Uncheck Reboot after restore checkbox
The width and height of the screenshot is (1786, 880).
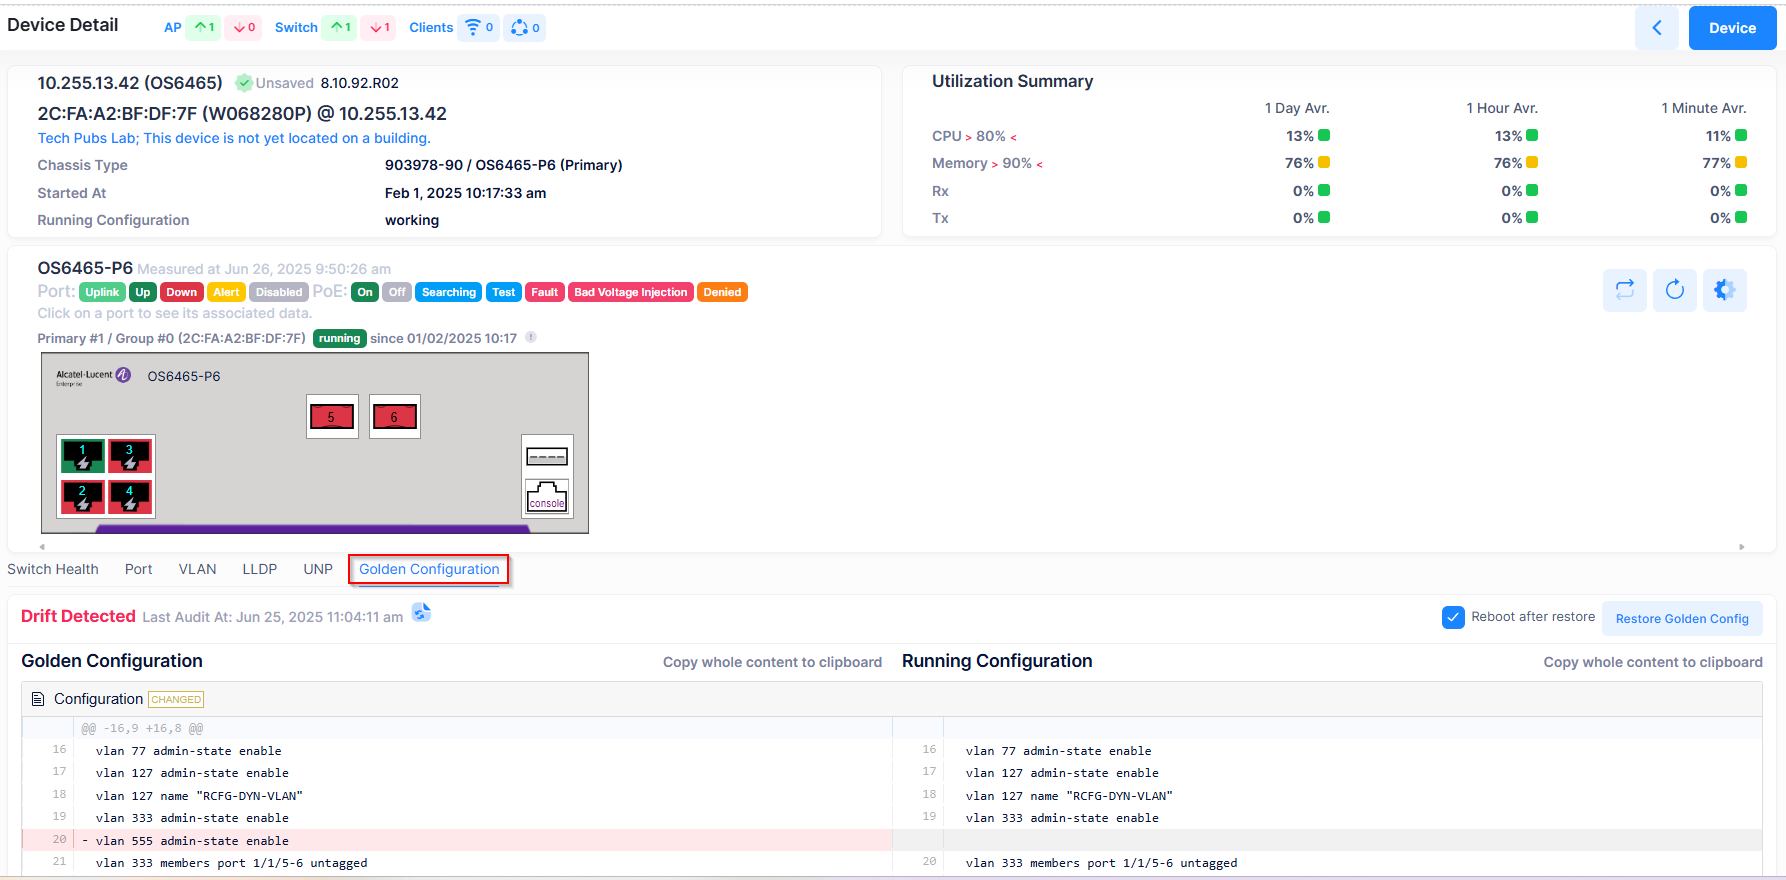[x=1453, y=618]
